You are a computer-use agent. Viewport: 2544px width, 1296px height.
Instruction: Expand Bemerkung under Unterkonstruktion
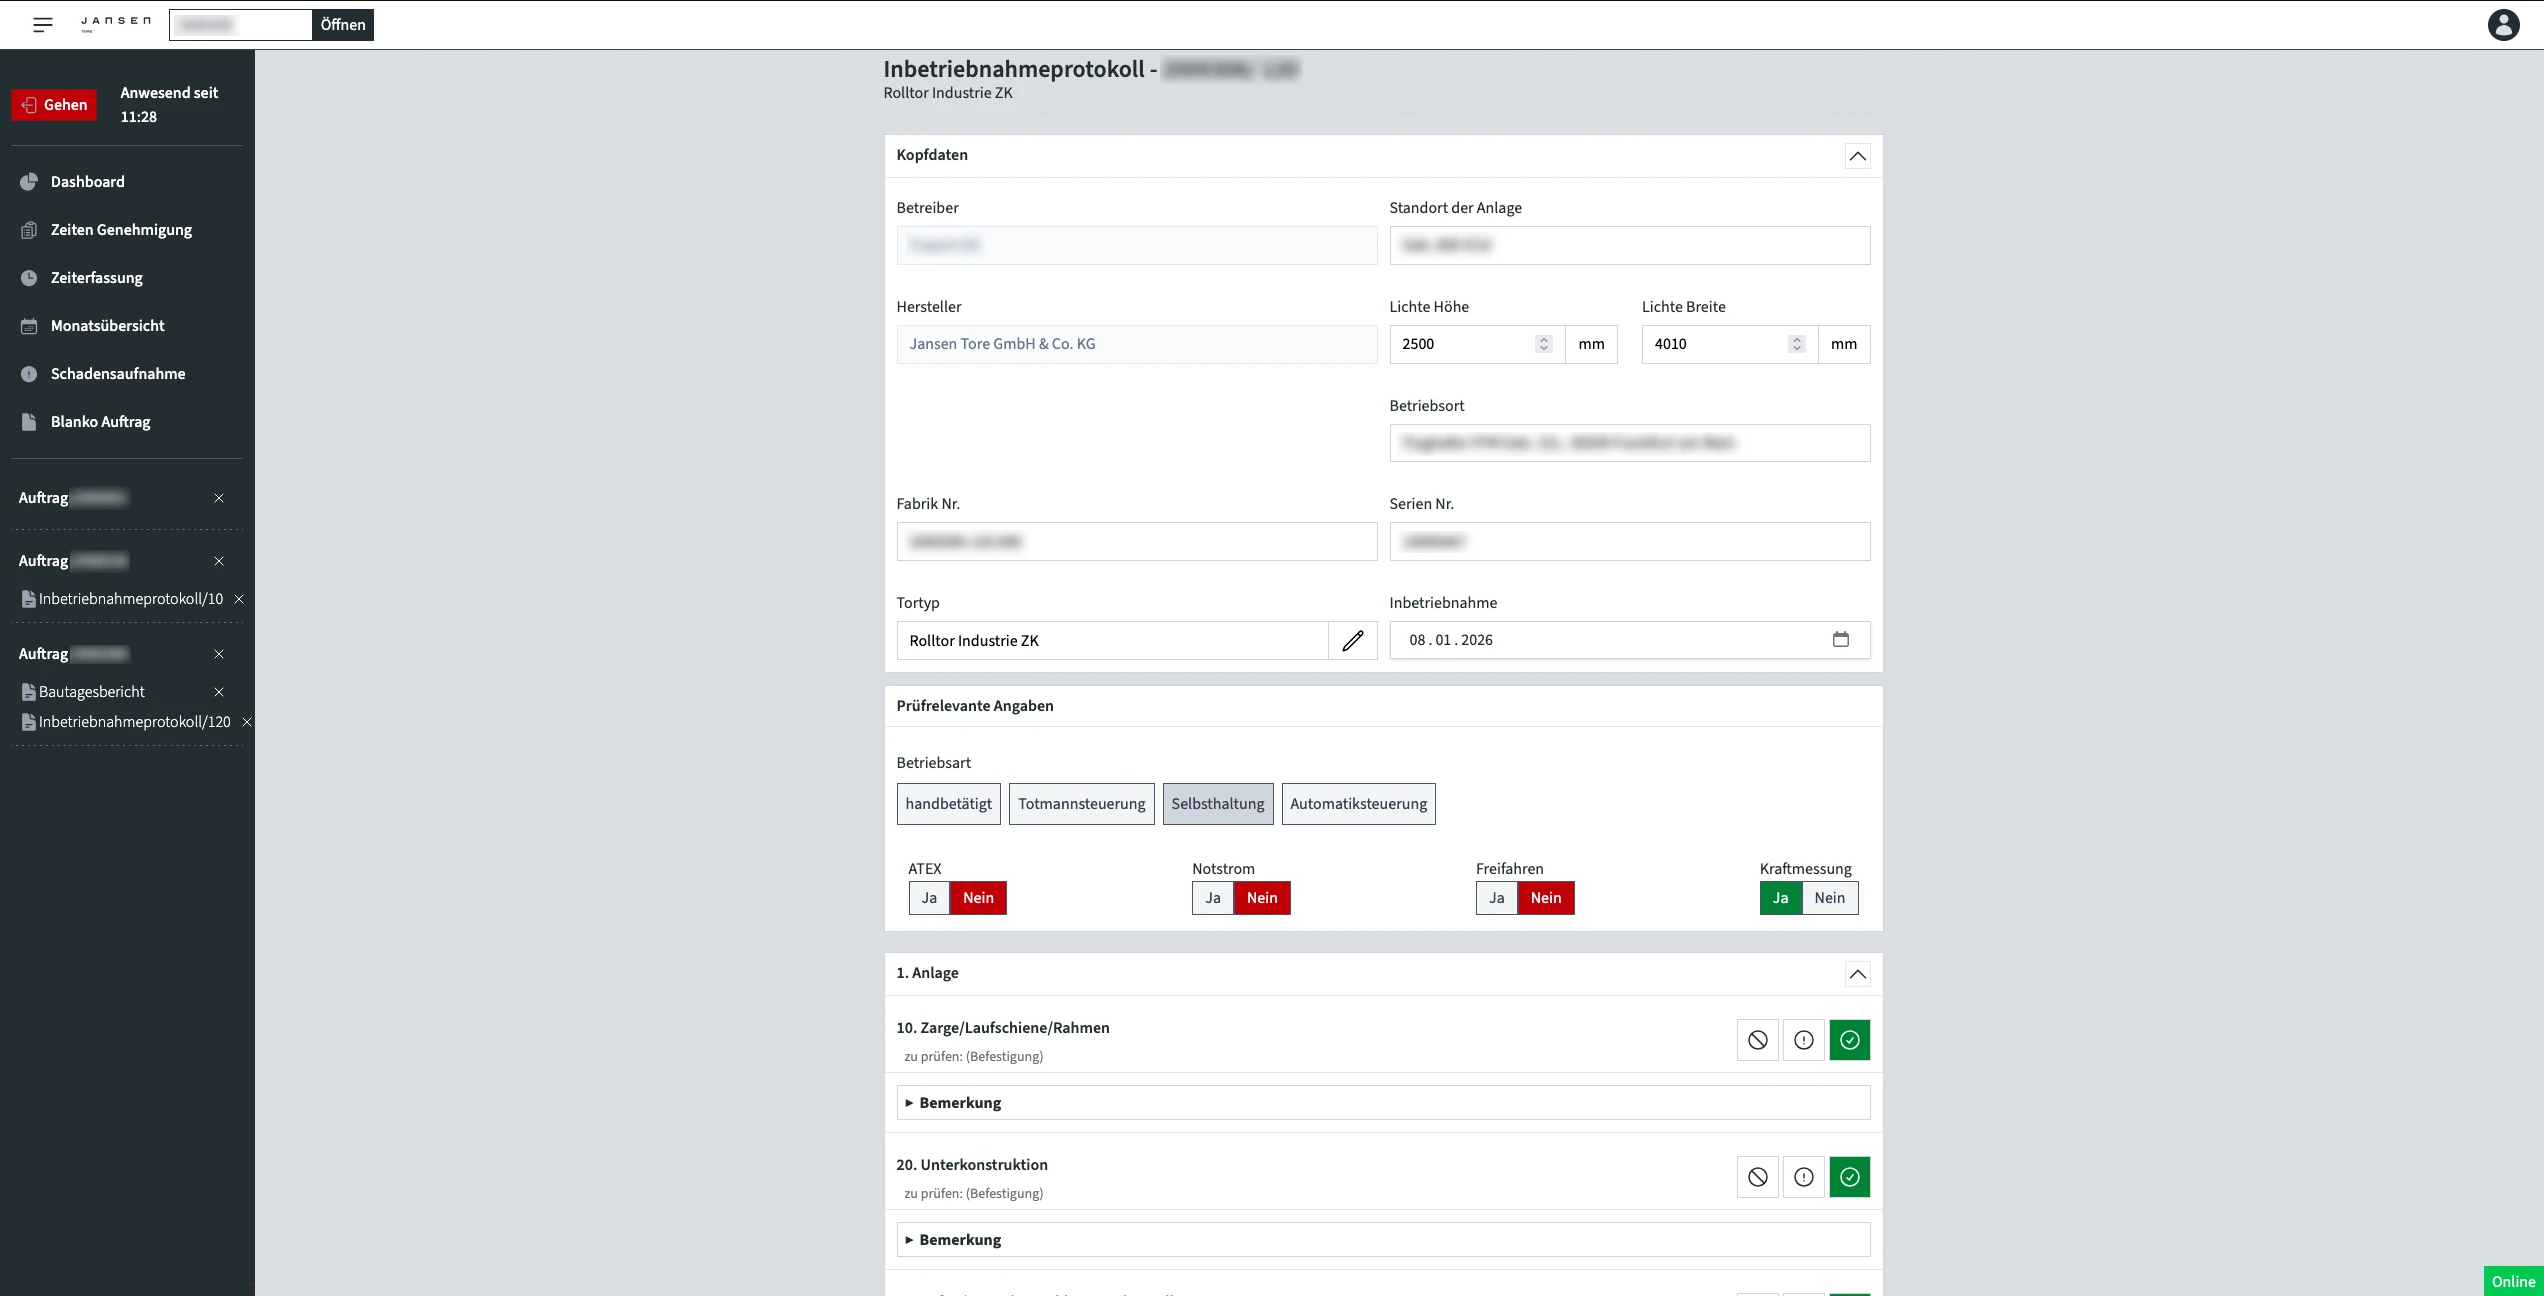tap(960, 1240)
